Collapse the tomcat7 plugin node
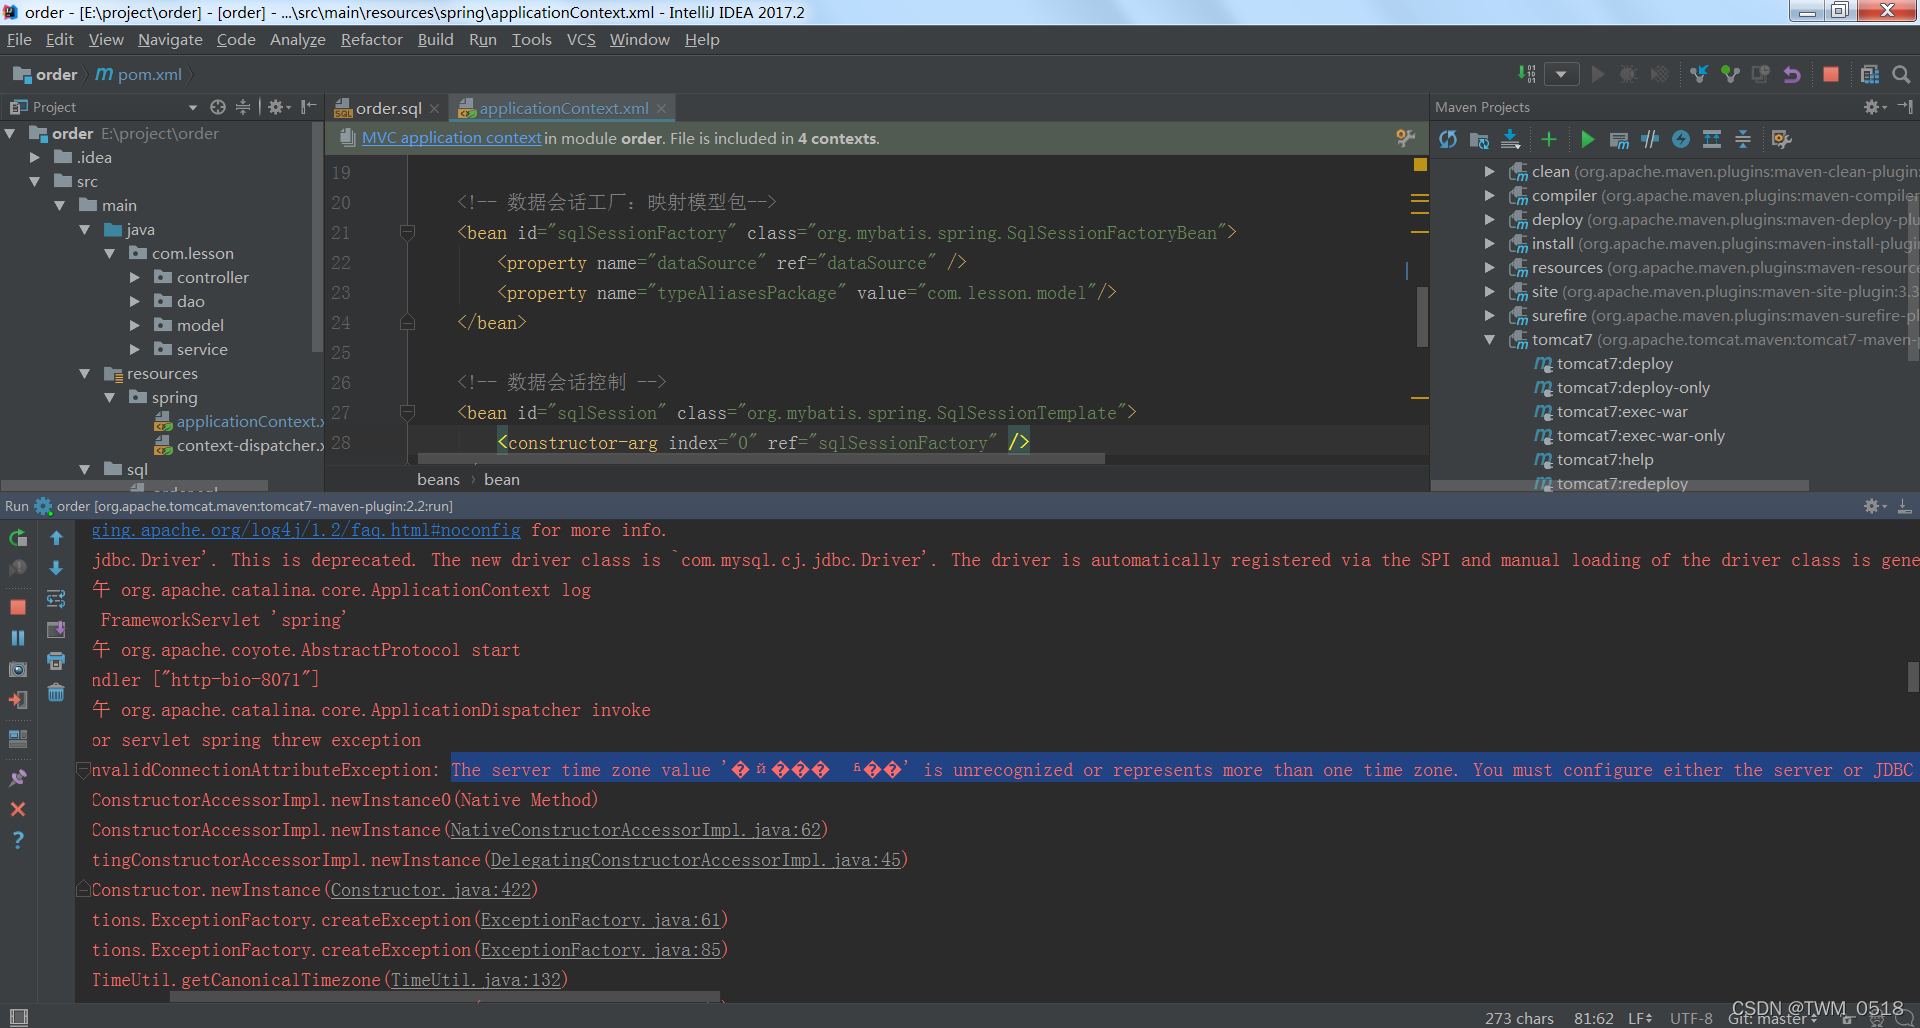This screenshot has height=1028, width=1920. coord(1490,339)
